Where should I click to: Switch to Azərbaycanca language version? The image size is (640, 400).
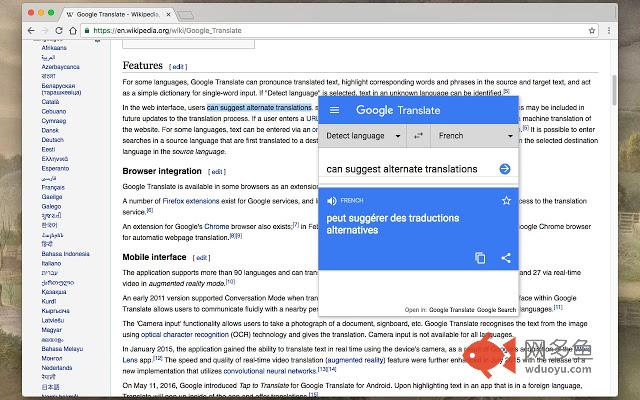[x=60, y=67]
